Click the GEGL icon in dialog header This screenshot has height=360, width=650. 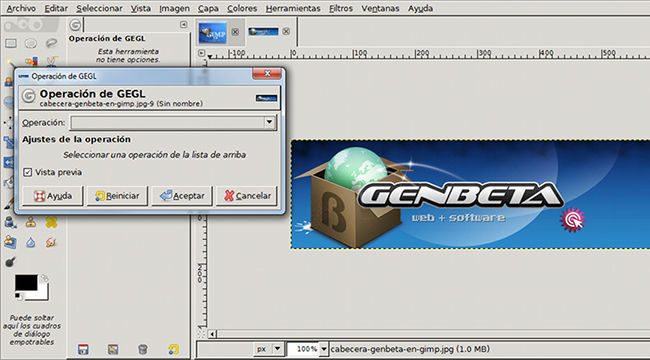[x=29, y=96]
